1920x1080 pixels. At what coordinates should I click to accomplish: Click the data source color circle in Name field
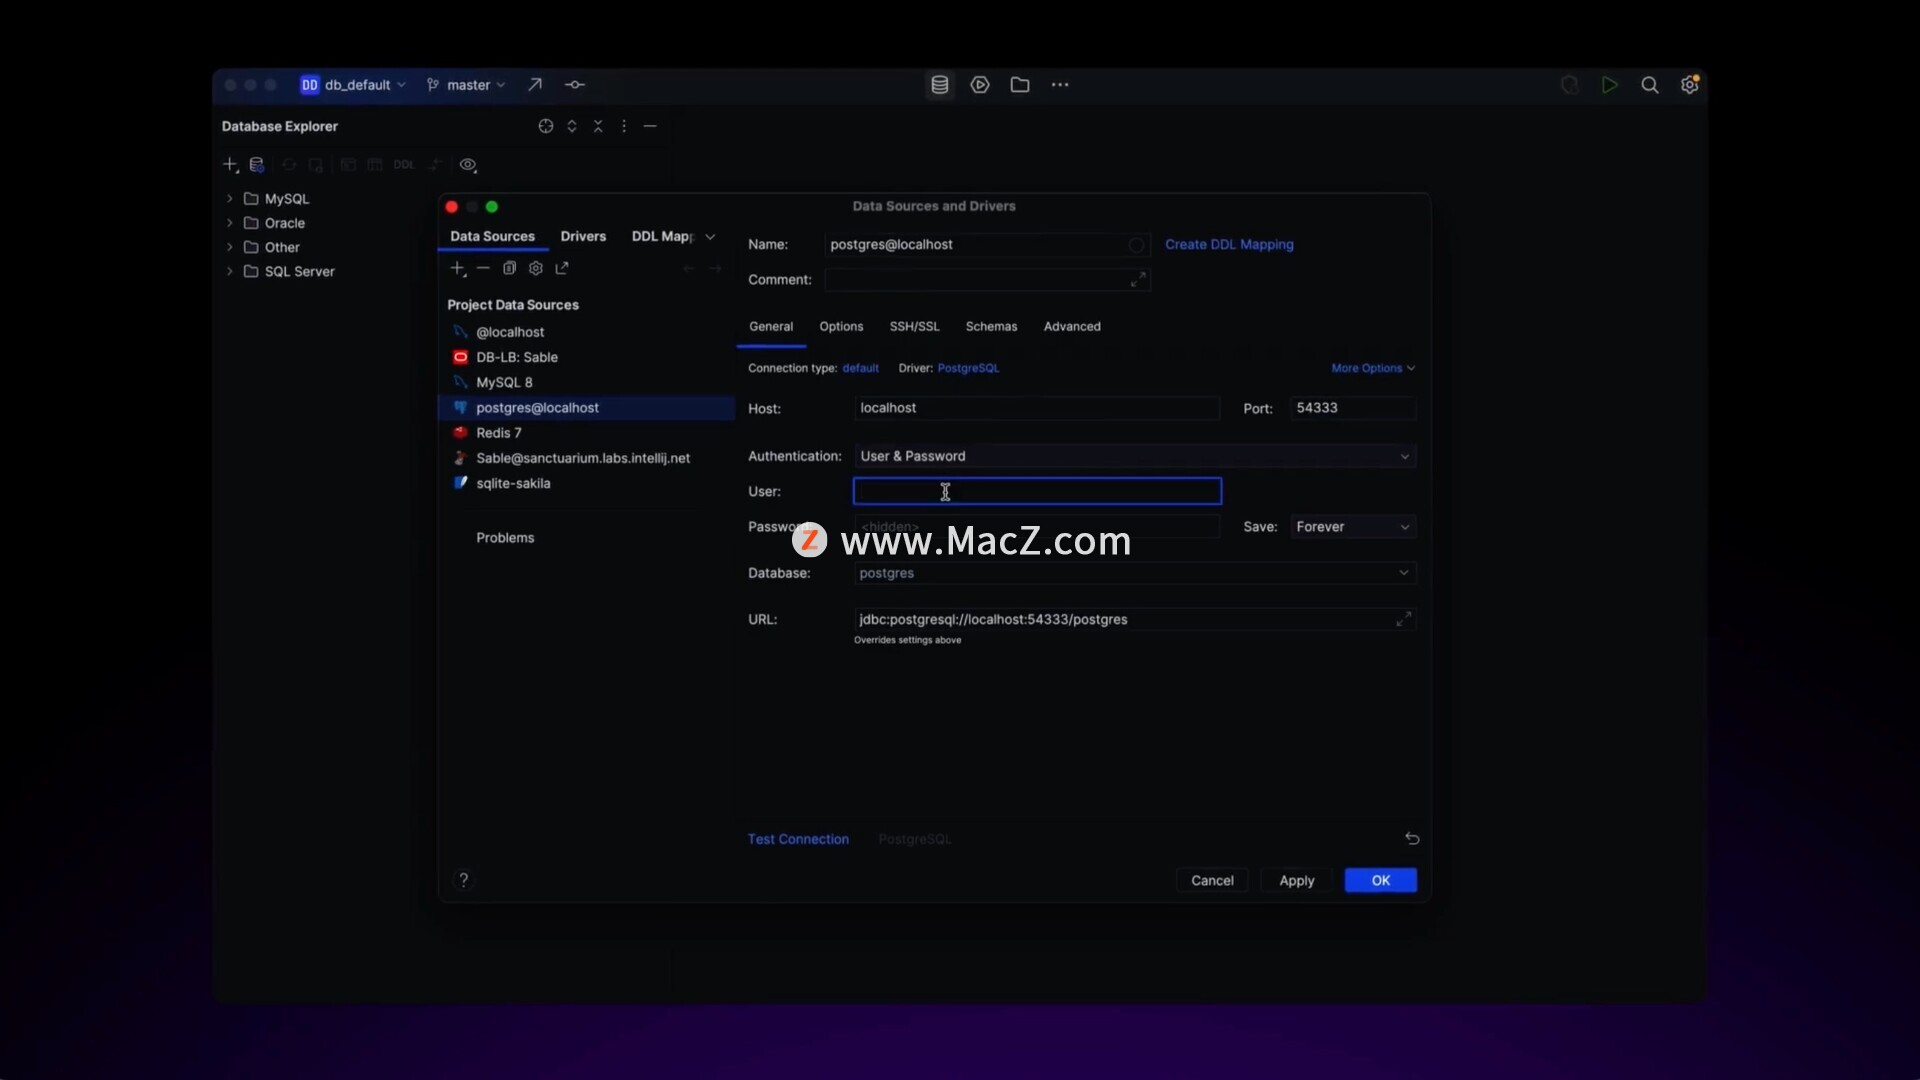[x=1136, y=245]
